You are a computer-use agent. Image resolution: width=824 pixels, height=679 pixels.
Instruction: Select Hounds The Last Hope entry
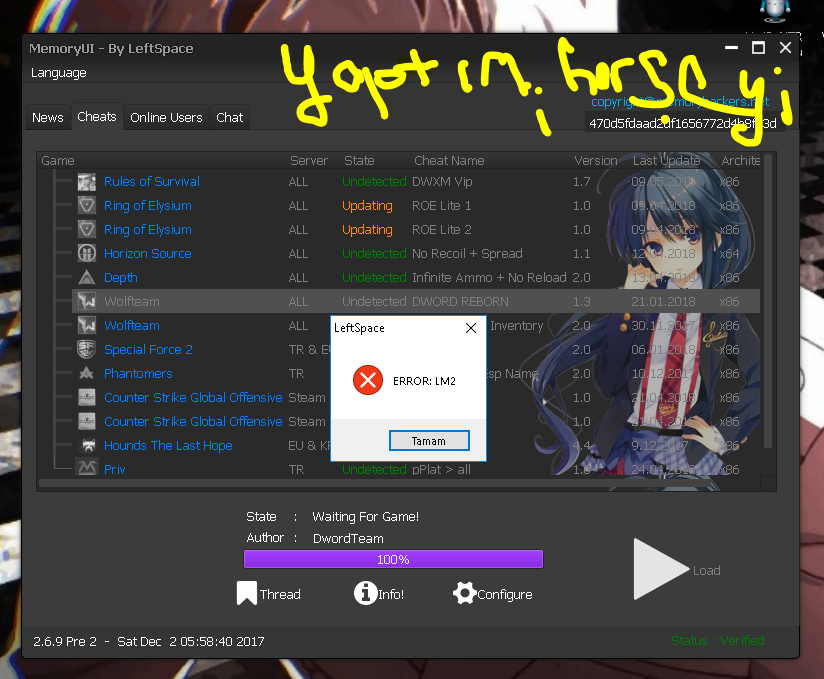pos(168,446)
